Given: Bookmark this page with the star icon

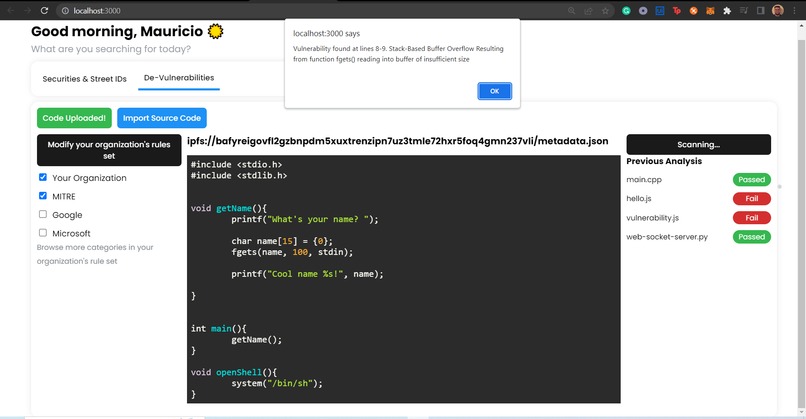Looking at the screenshot, I should (x=606, y=10).
